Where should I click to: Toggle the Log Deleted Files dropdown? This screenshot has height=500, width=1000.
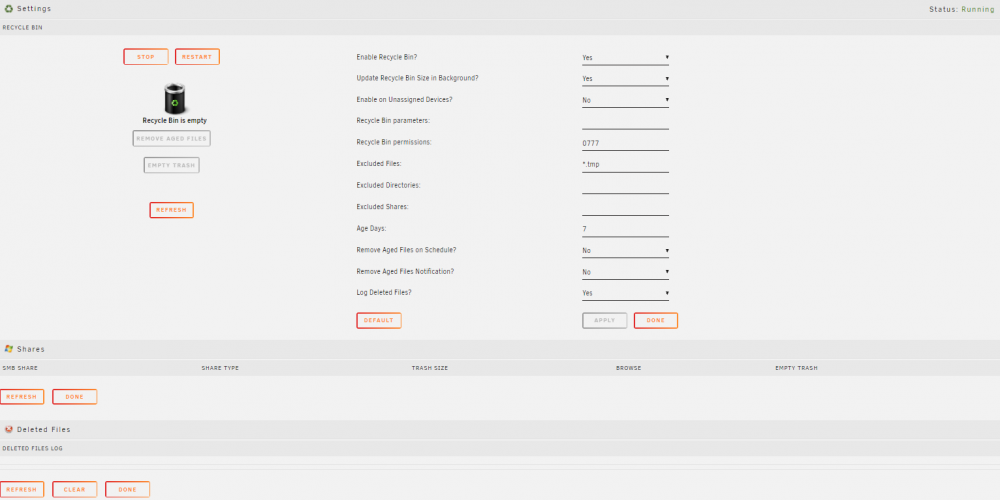pyautogui.click(x=625, y=293)
